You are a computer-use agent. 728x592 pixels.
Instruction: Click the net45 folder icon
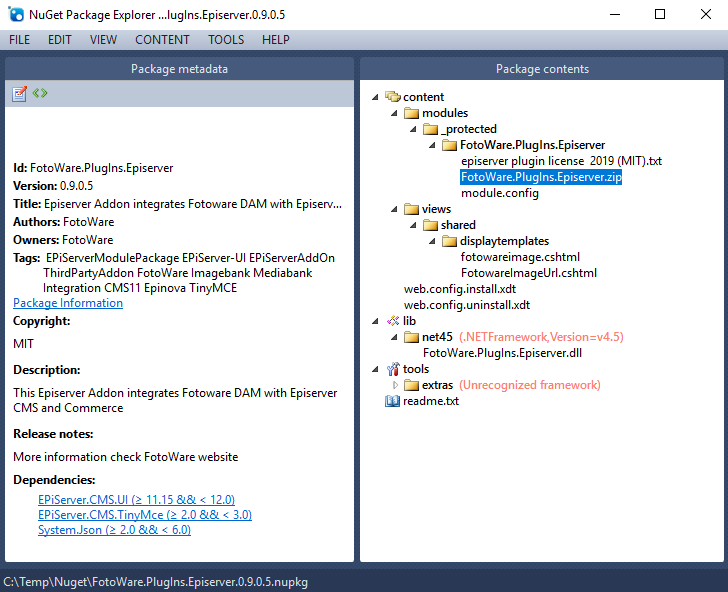click(x=411, y=337)
